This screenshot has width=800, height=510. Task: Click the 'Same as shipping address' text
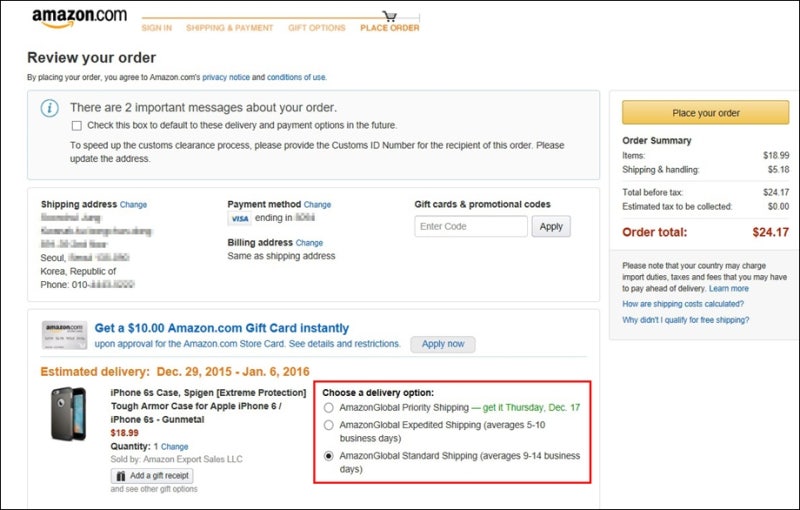281,256
